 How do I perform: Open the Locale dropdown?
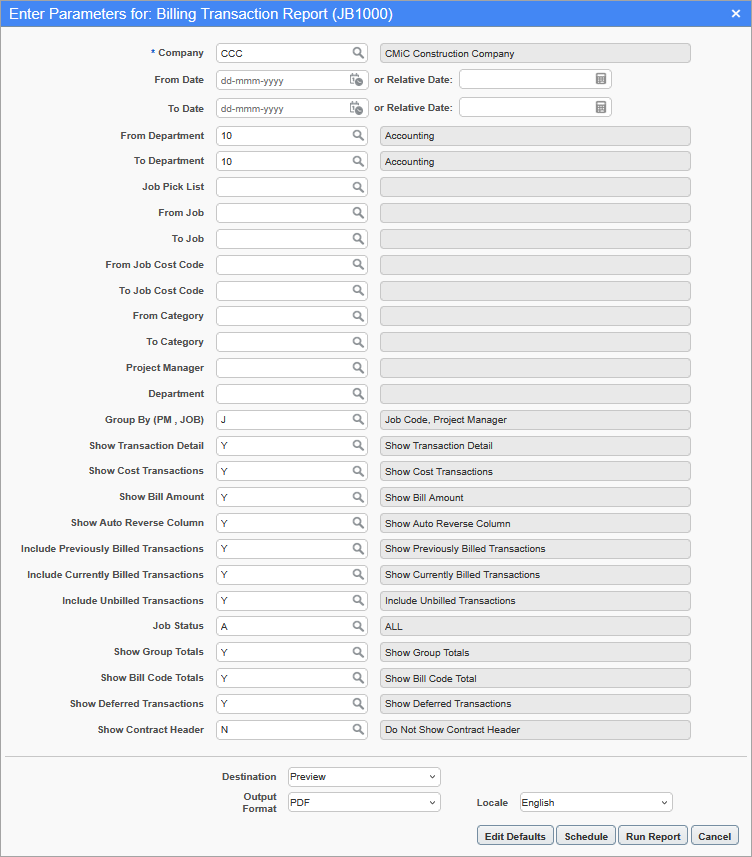(595, 802)
